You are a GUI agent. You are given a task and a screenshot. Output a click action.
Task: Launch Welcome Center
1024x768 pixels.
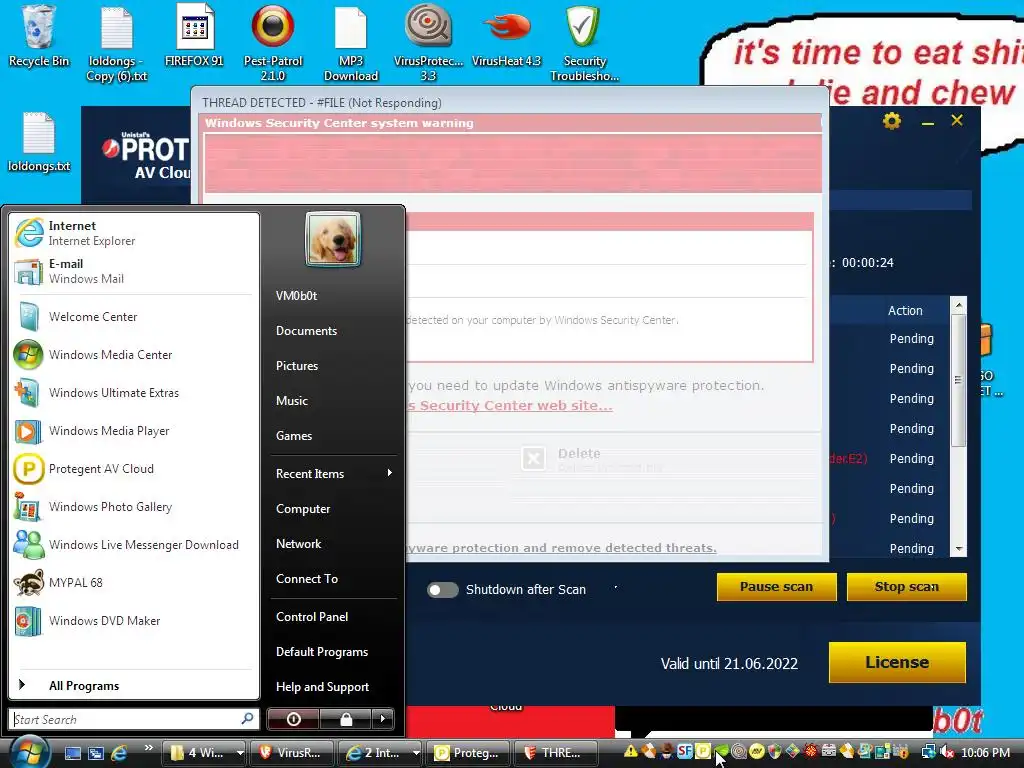134,317
